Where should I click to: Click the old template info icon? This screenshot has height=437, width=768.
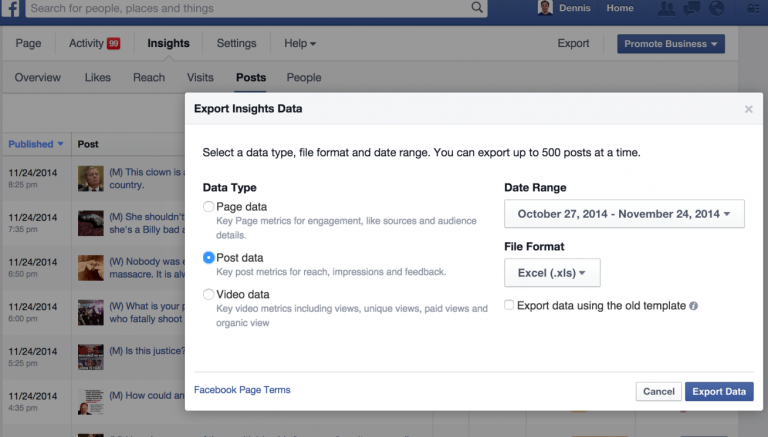pos(693,306)
